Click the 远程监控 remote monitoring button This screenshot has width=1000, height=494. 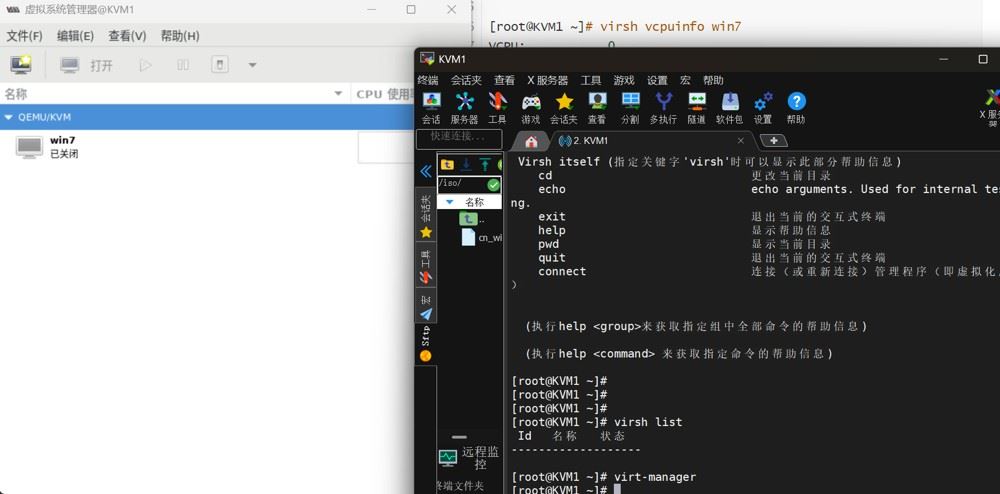[x=469, y=458]
